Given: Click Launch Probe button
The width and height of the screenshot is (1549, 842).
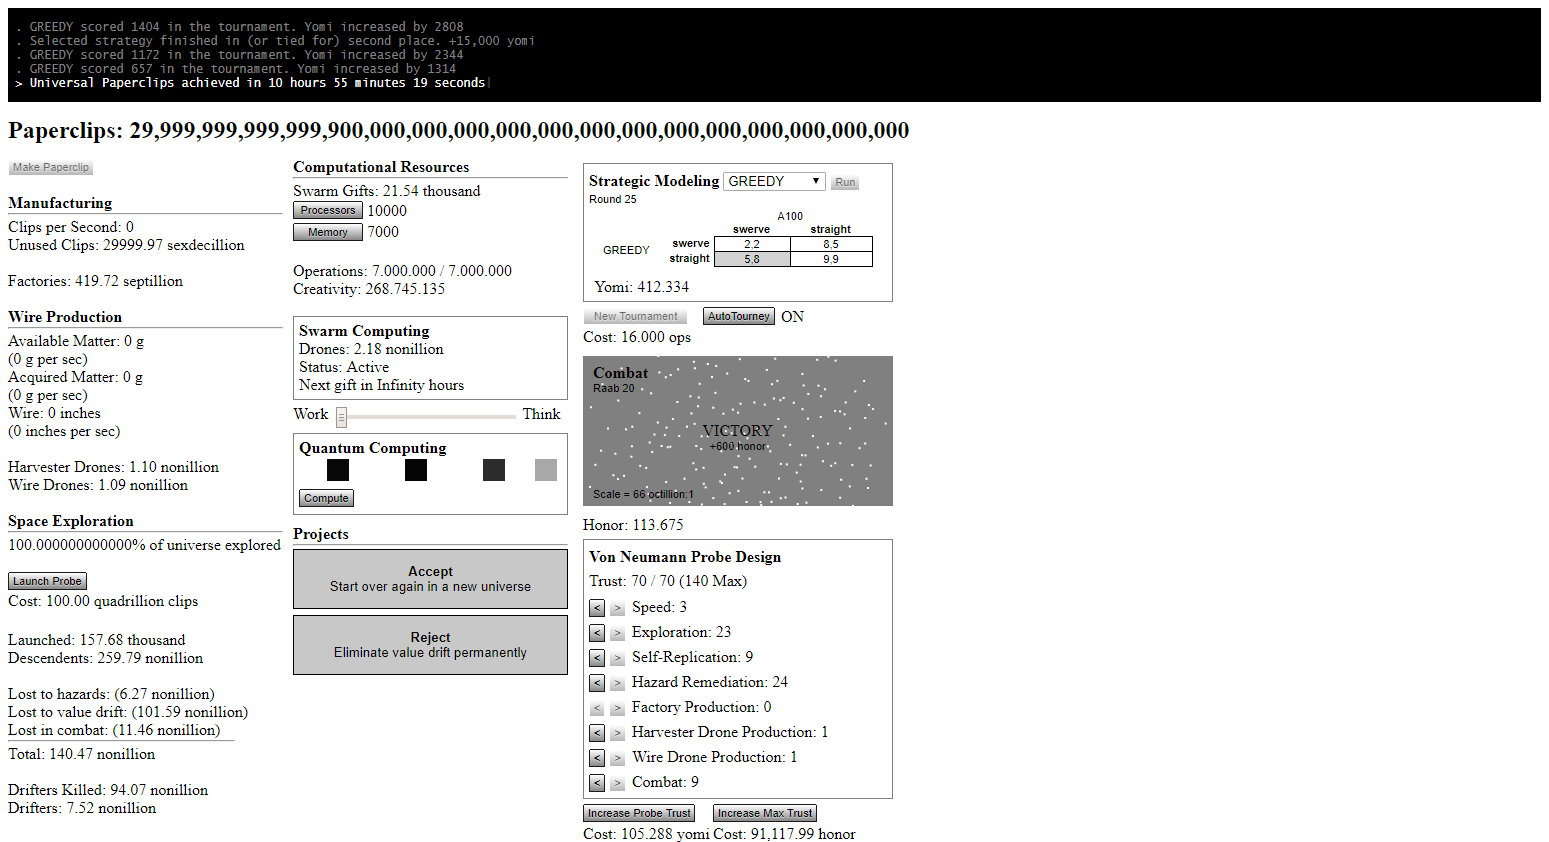Looking at the screenshot, I should (x=47, y=581).
